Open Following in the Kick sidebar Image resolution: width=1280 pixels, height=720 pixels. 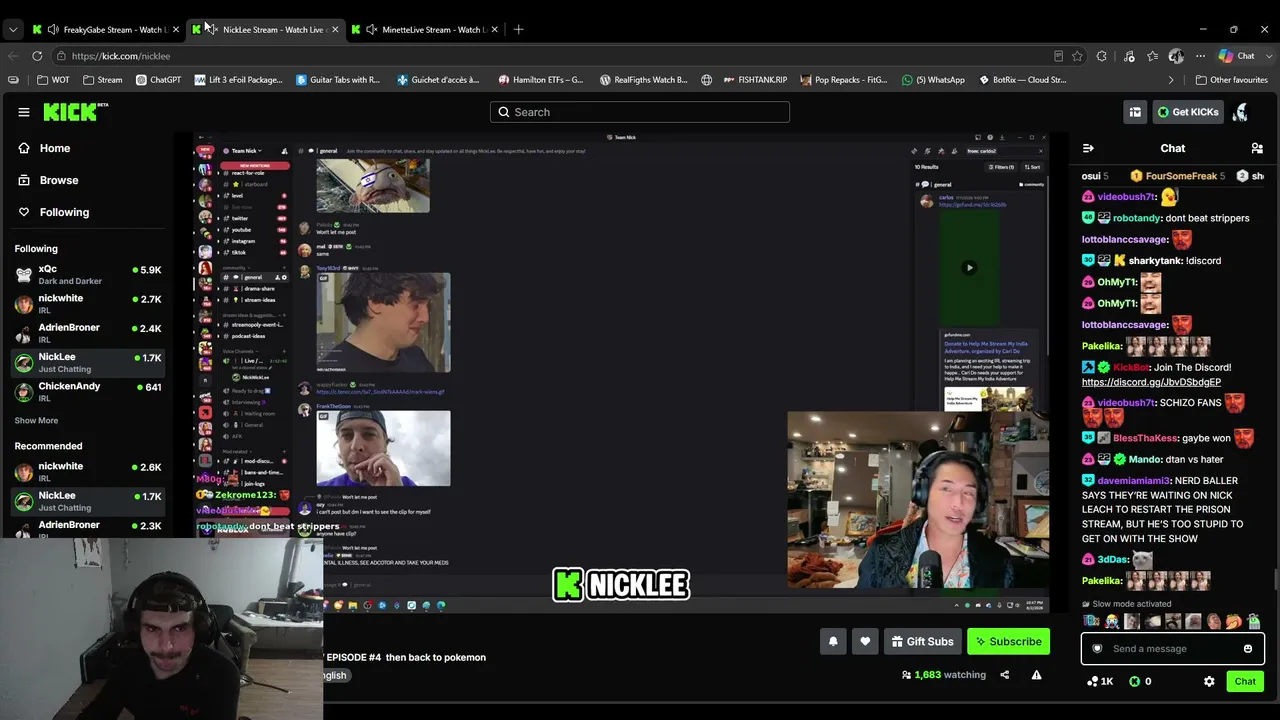pos(64,212)
